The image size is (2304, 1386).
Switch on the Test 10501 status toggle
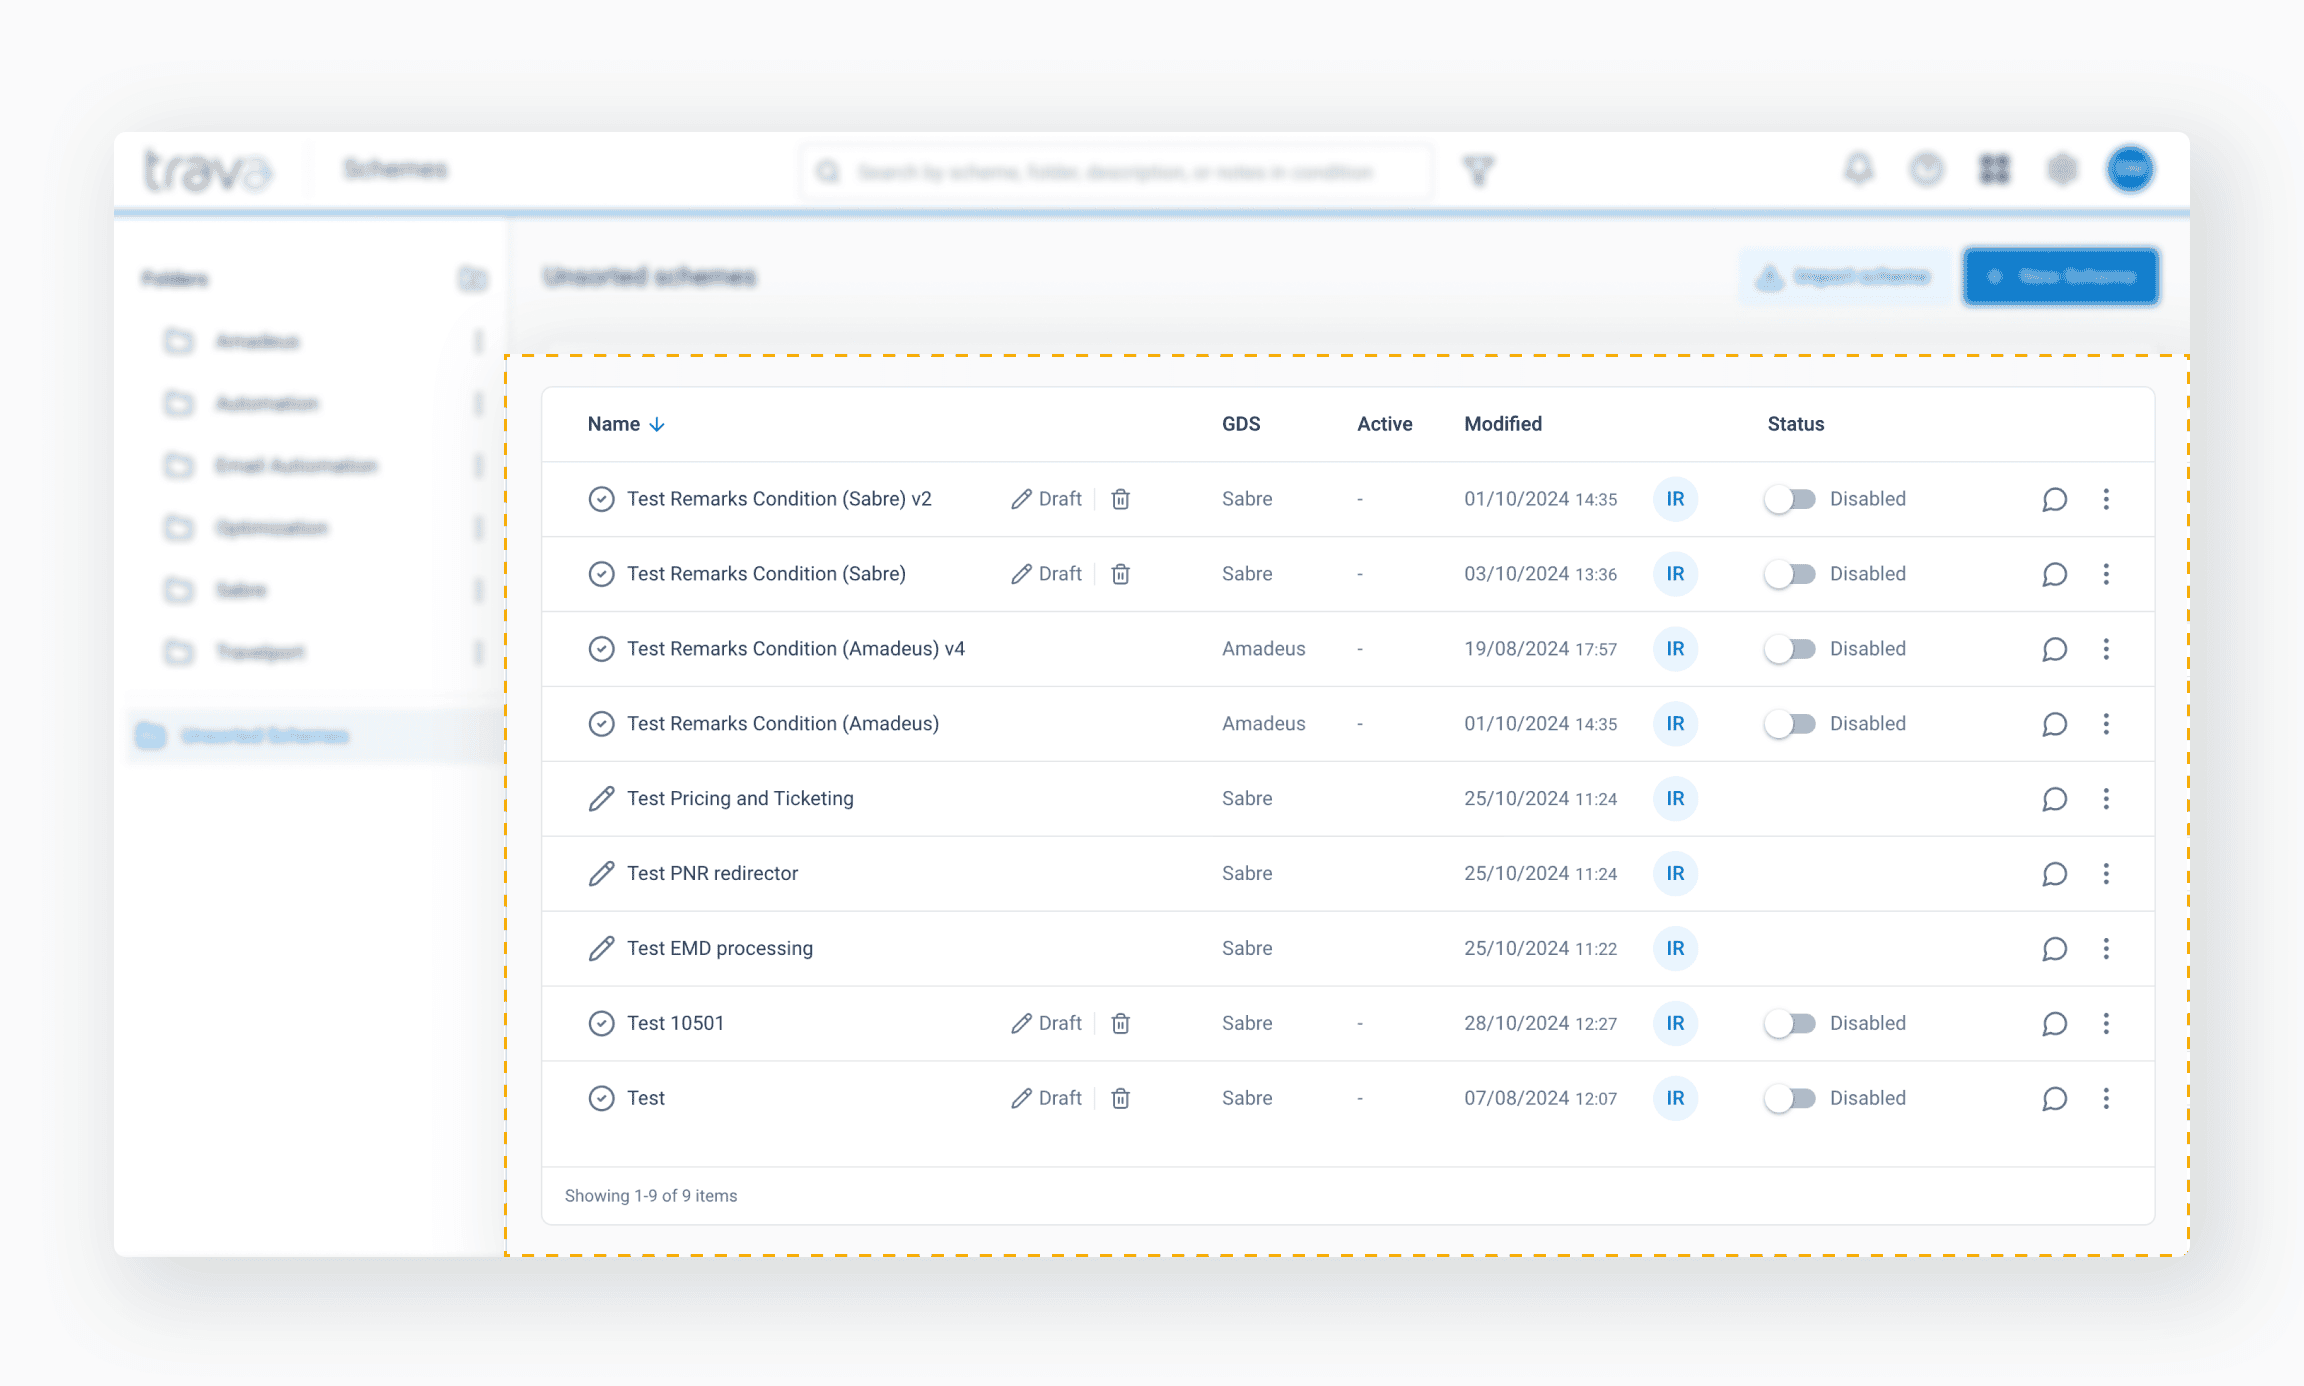1789,1023
